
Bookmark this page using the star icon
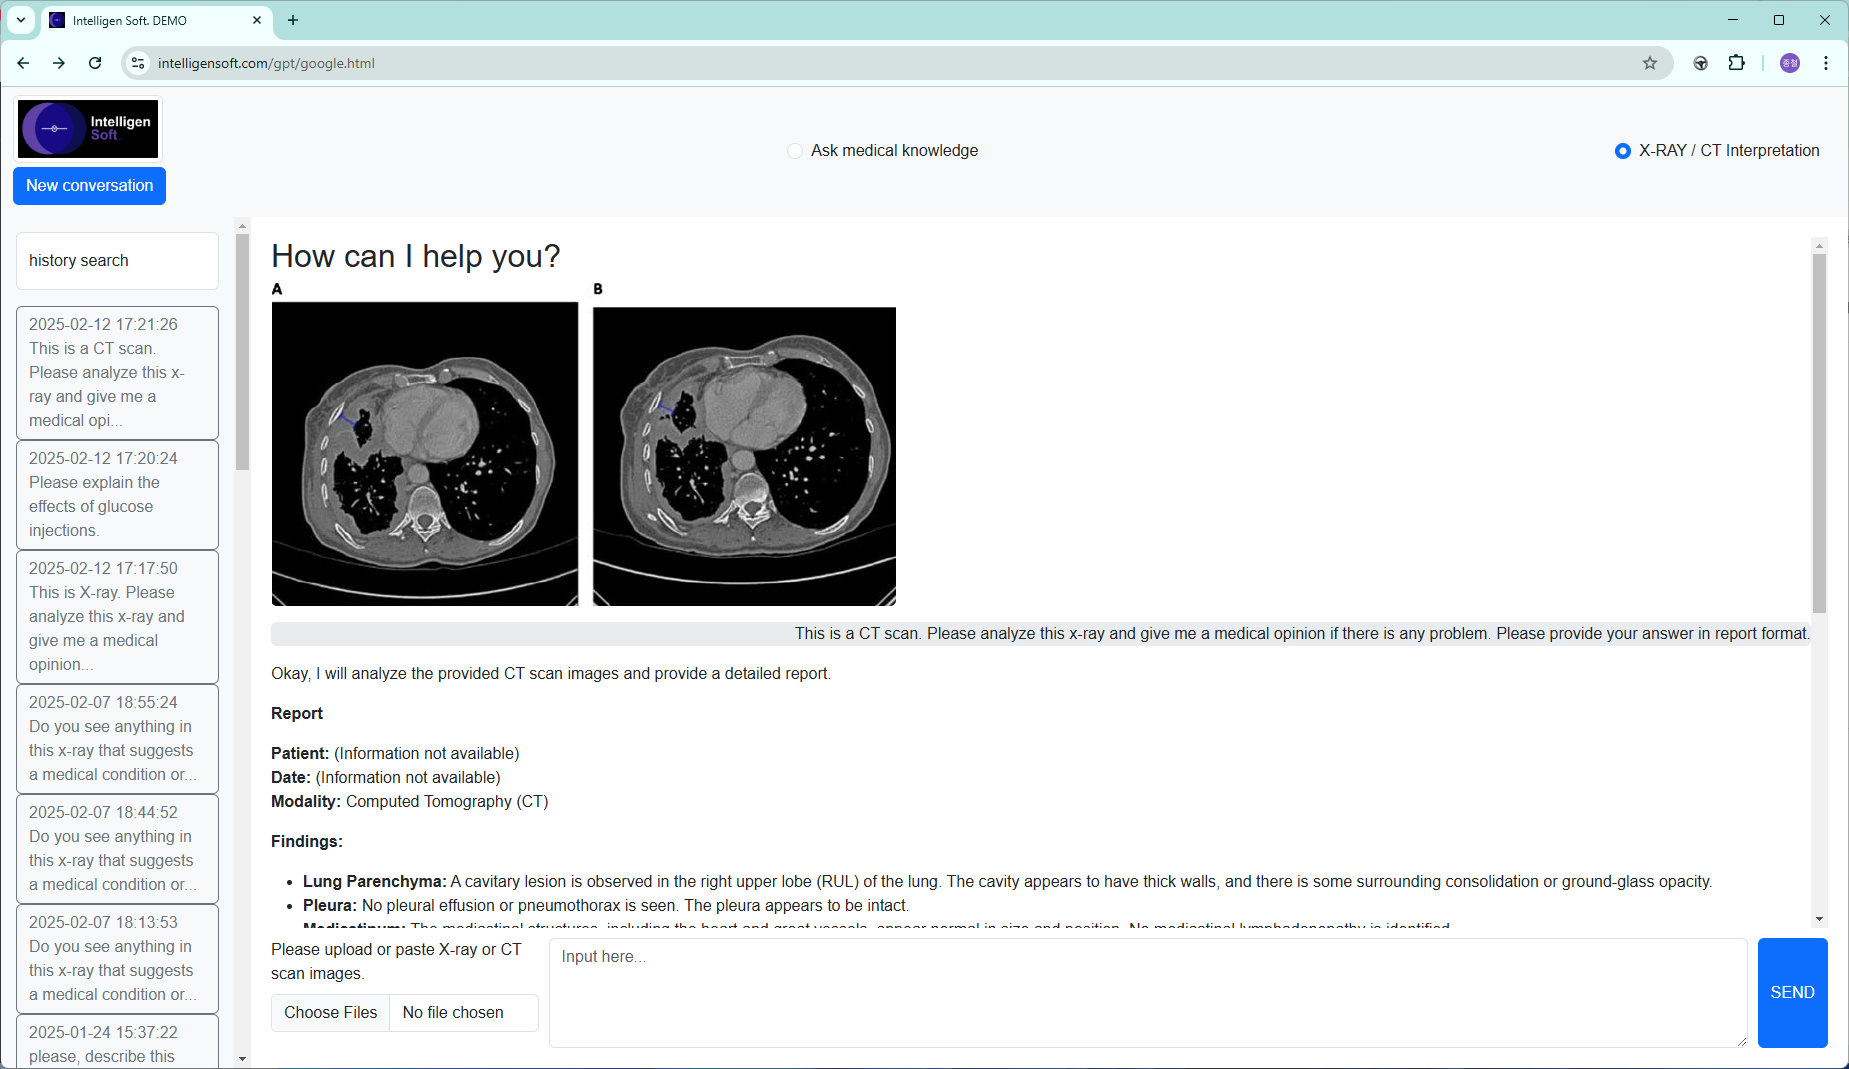click(1650, 63)
